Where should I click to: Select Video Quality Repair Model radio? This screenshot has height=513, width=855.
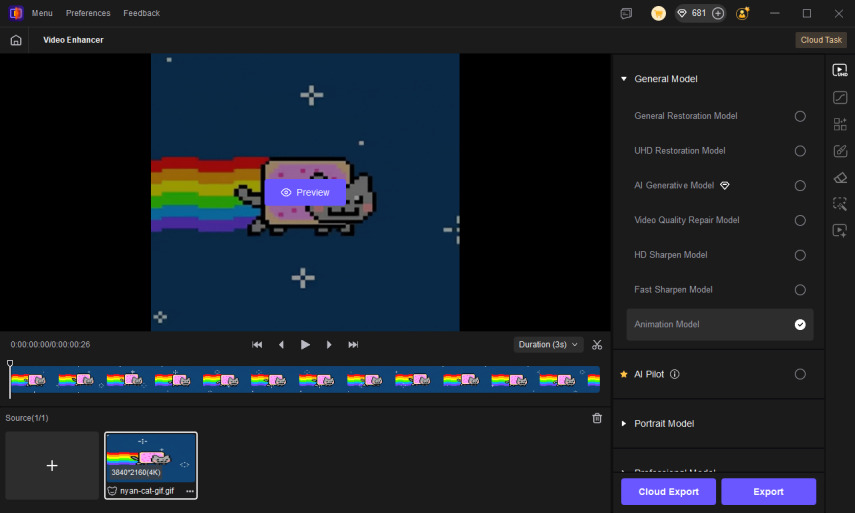pyautogui.click(x=800, y=220)
